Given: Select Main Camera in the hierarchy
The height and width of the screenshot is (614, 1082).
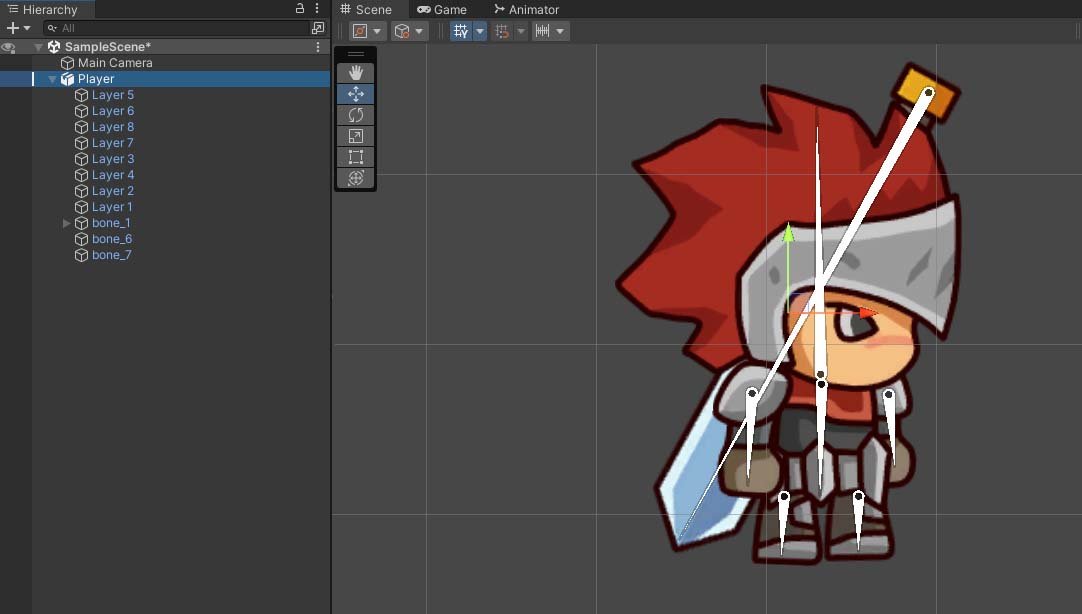Looking at the screenshot, I should click(115, 63).
